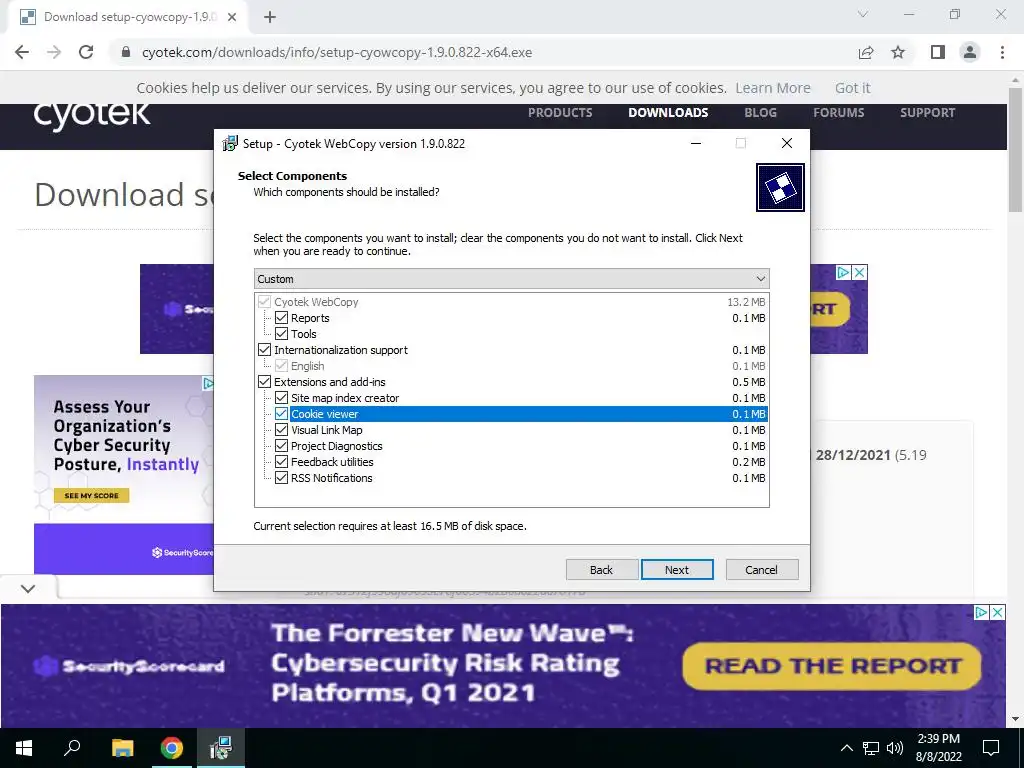Uncheck the Reports component
The image size is (1024, 768).
click(281, 318)
